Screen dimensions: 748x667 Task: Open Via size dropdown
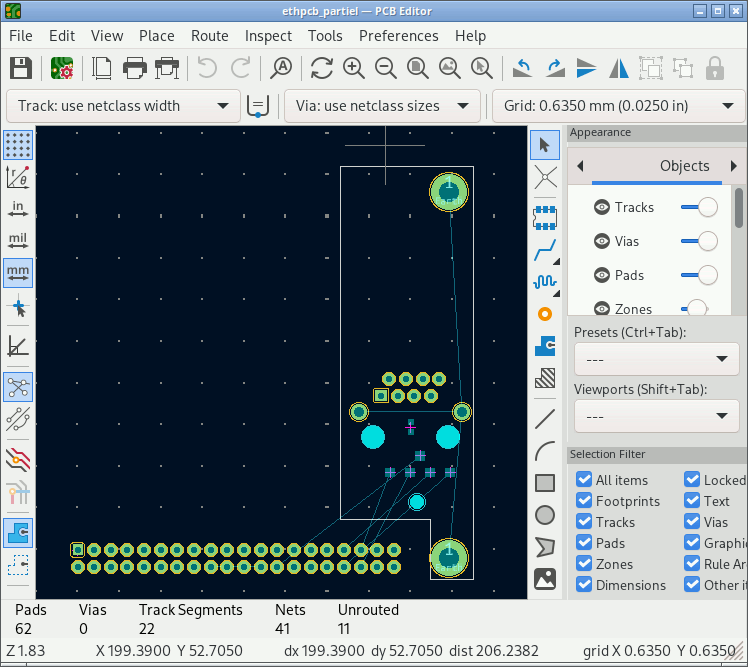coord(382,106)
